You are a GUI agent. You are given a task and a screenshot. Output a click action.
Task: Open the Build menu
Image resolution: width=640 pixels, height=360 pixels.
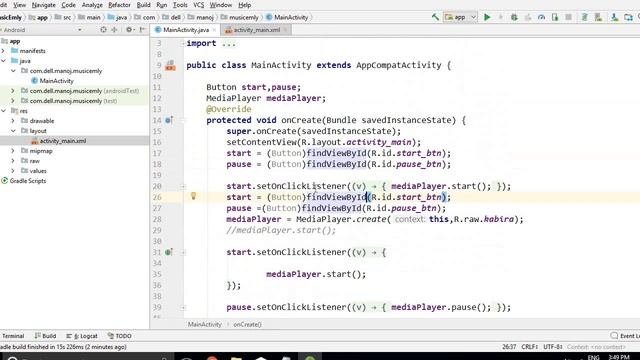coord(143,5)
